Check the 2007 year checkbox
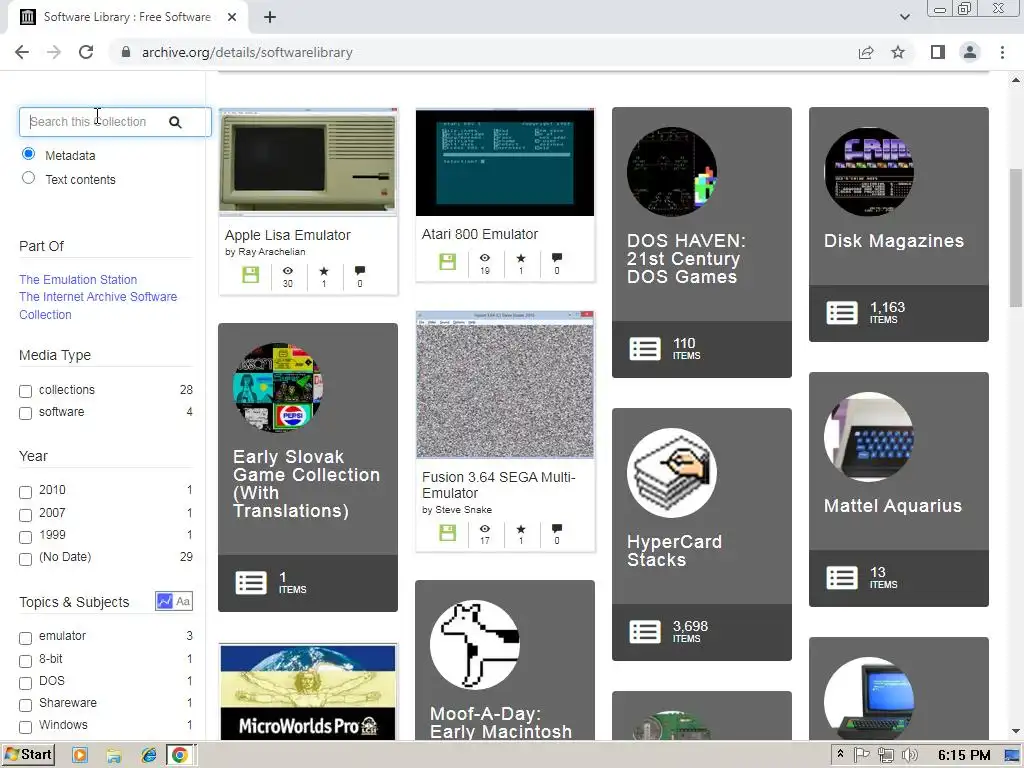 coord(25,515)
